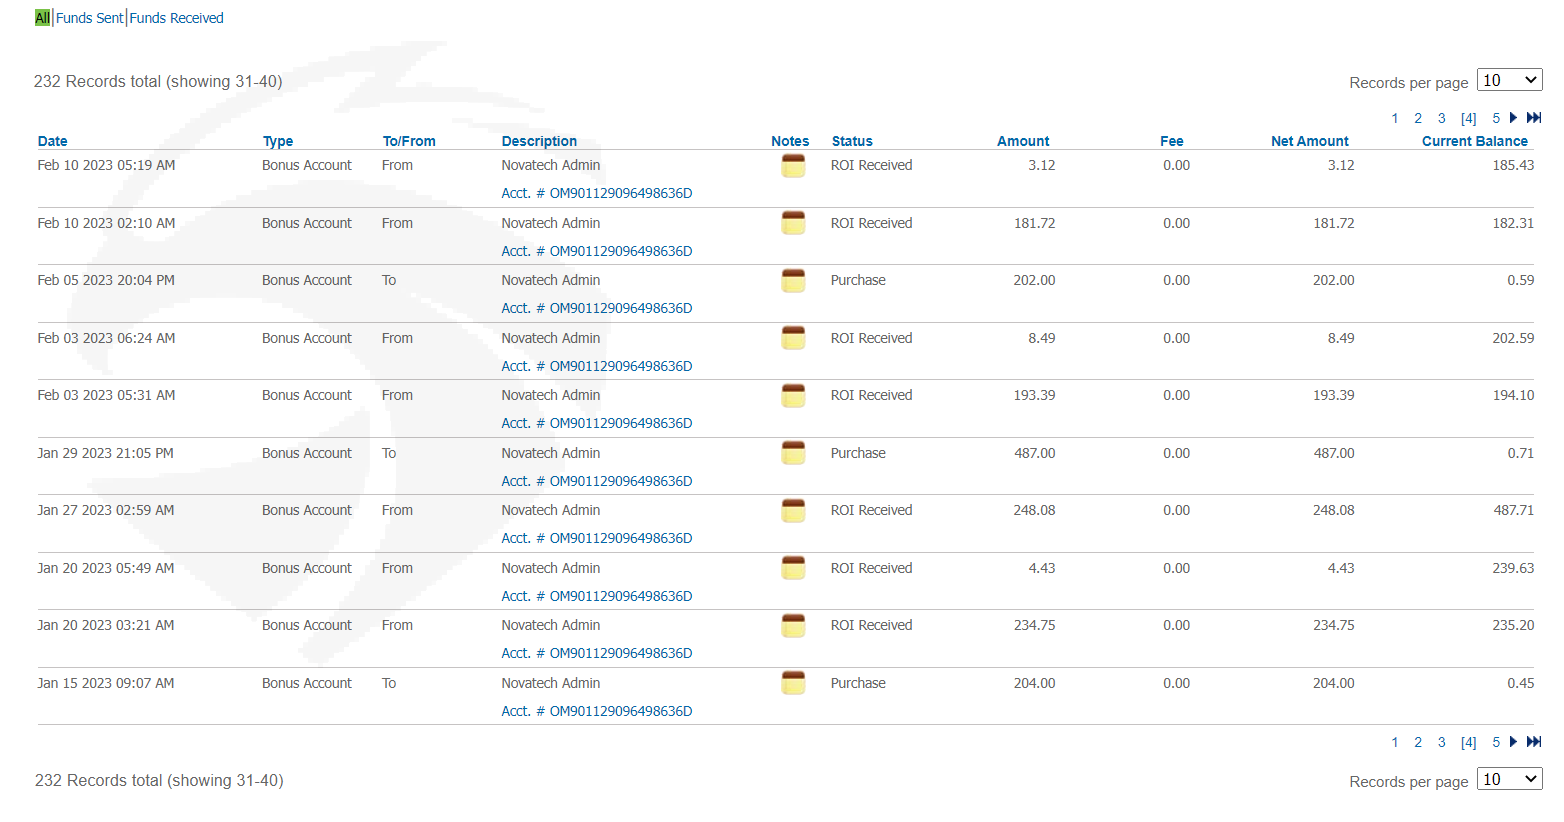Open account link in Jan 20 03:21 AM row
Screen dimensions: 1564x822
[597, 653]
